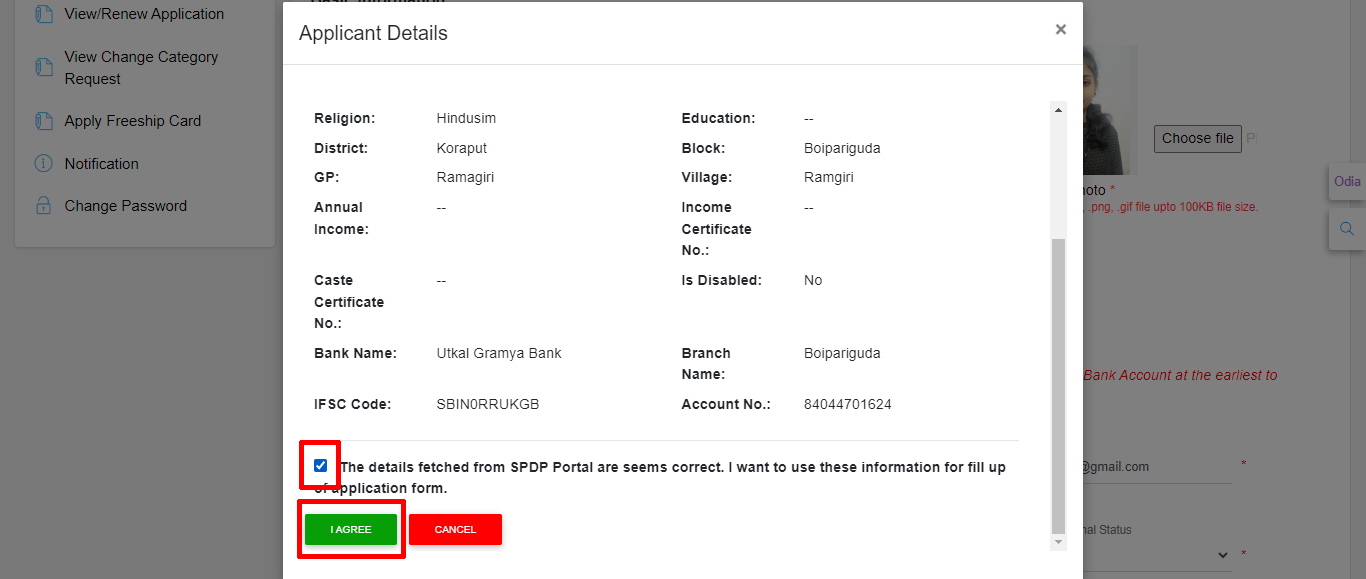Click the I AGREE button
The image size is (1366, 579).
click(350, 529)
